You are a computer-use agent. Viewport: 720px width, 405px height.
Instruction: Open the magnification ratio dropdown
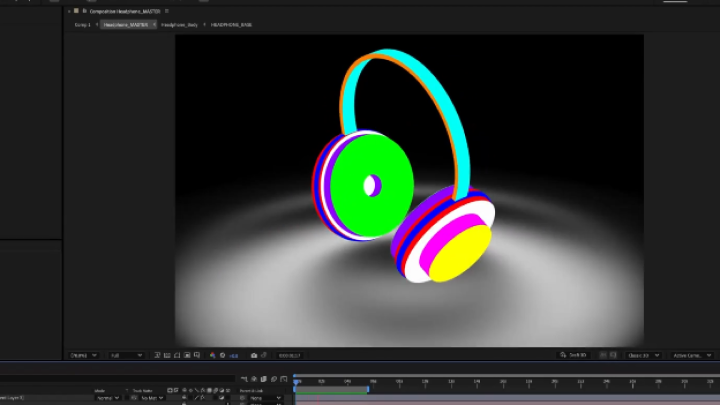click(82, 355)
